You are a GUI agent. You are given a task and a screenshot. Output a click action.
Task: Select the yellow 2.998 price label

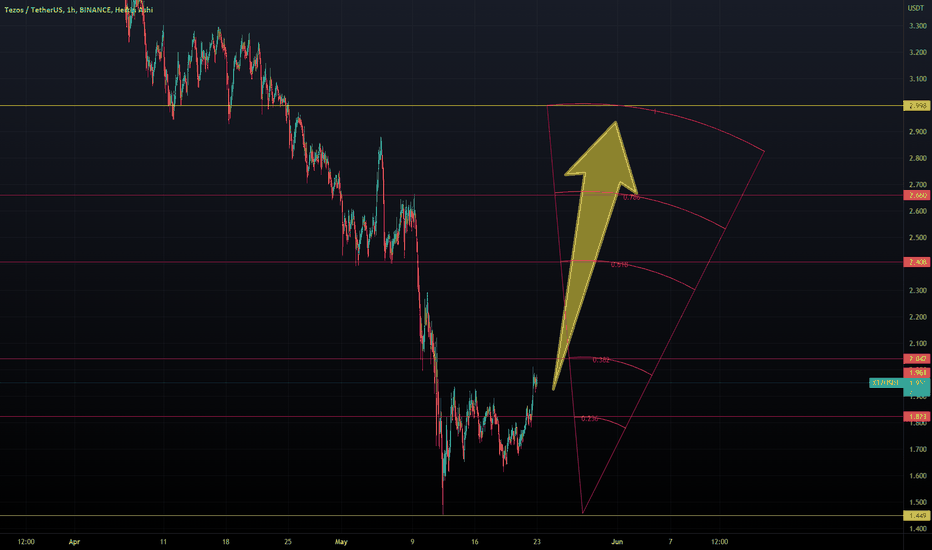coord(917,106)
